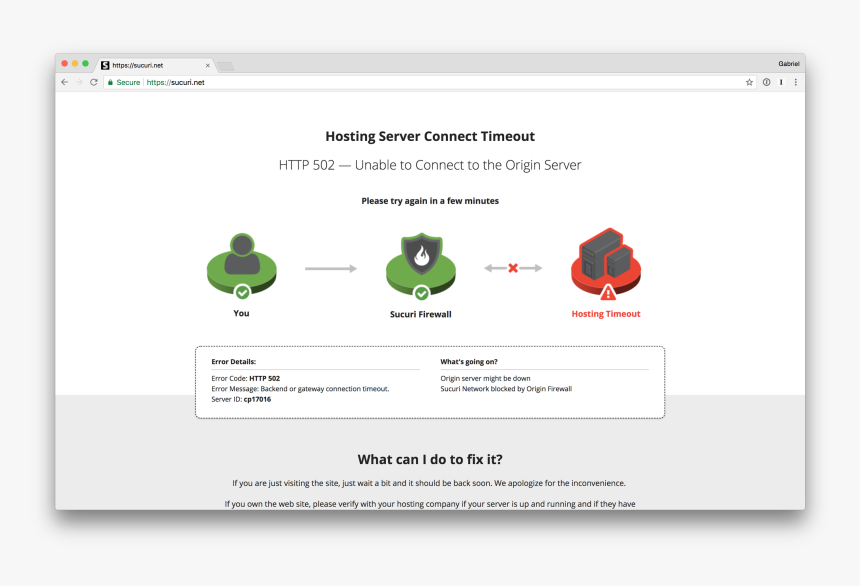Minimize the window with the yellow button
The height and width of the screenshot is (586, 860).
coord(75,64)
